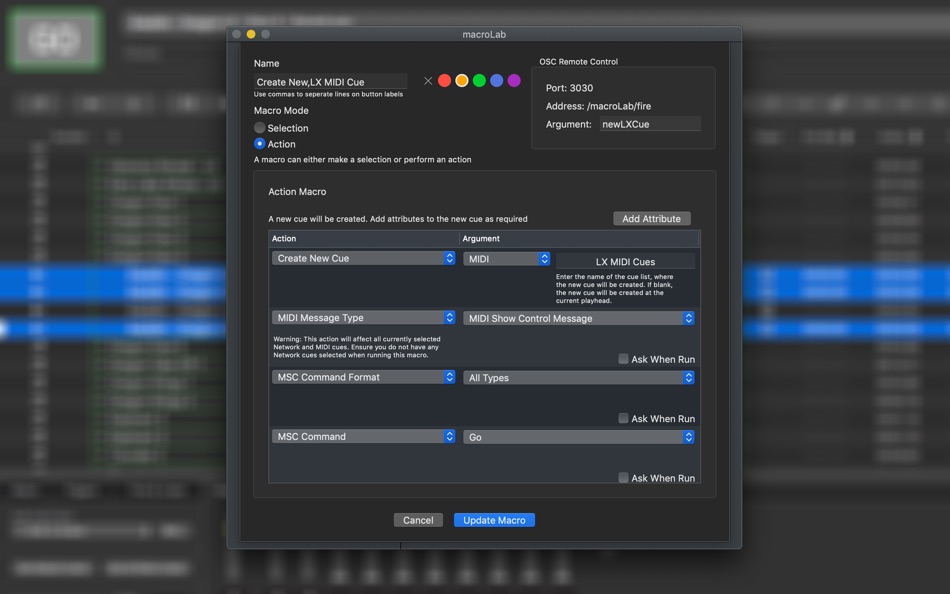Open the MIDI Message Type action dropdown
The image size is (950, 594).
(364, 318)
